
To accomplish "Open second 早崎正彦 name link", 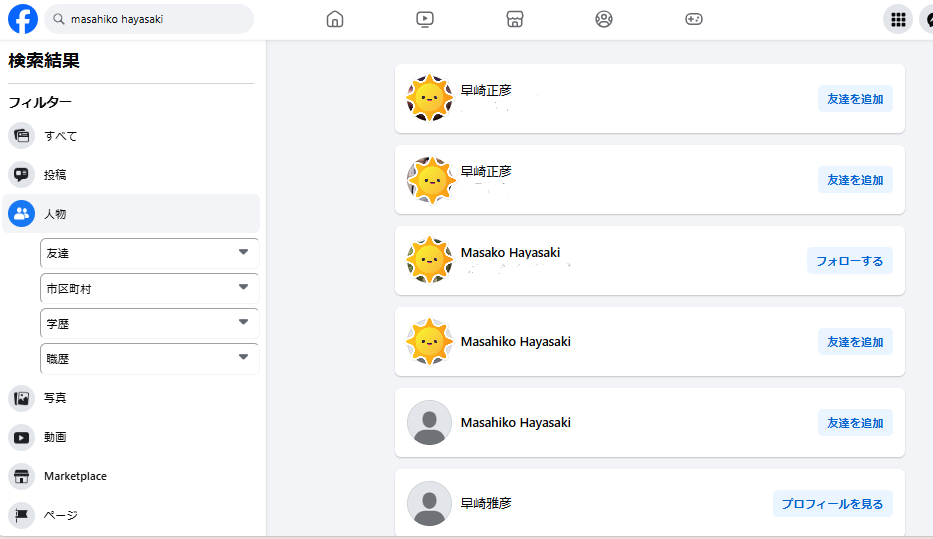I will tap(486, 171).
